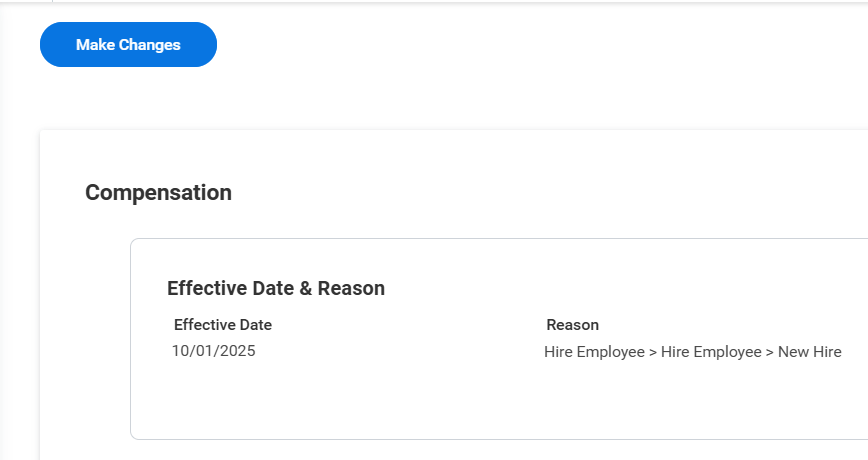Click the Make Changes button
The width and height of the screenshot is (868, 460).
pyautogui.click(x=128, y=45)
